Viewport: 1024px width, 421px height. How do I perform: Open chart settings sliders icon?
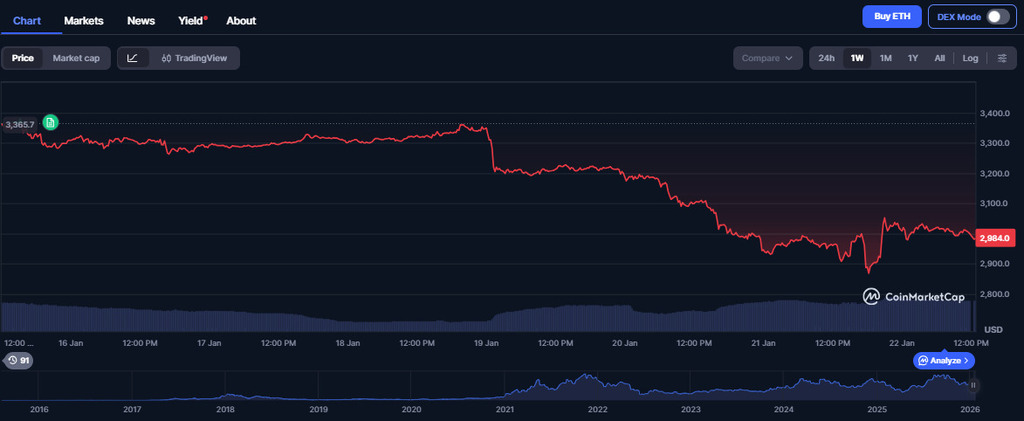click(x=1001, y=58)
